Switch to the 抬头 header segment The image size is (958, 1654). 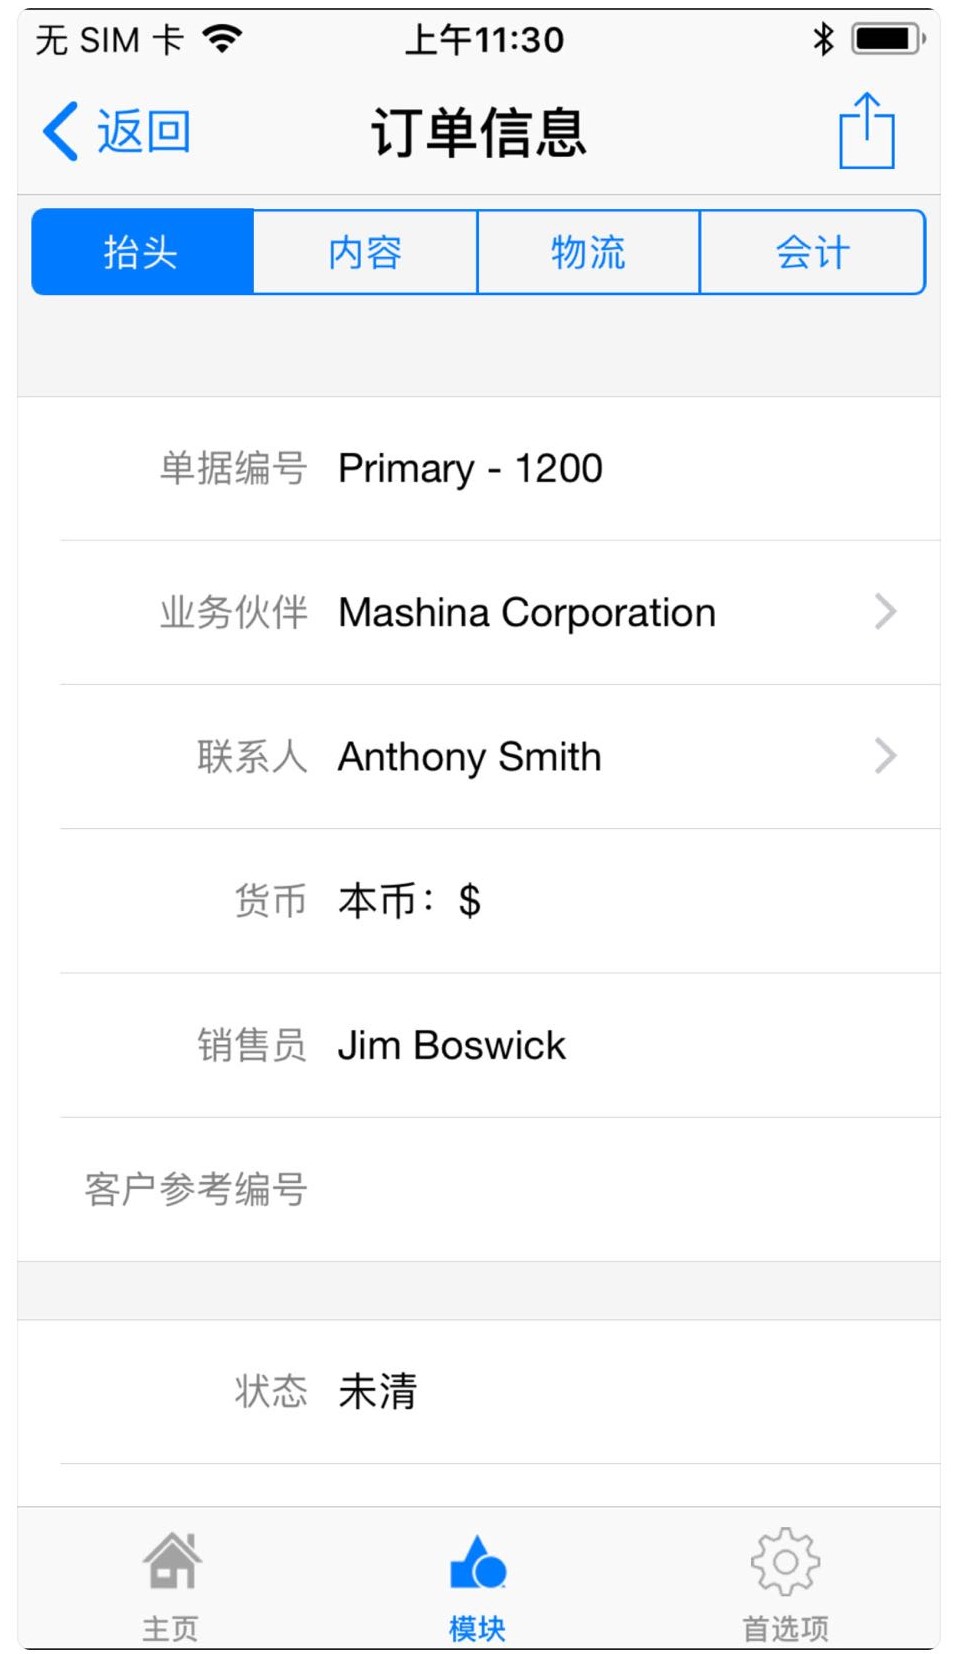coord(142,252)
